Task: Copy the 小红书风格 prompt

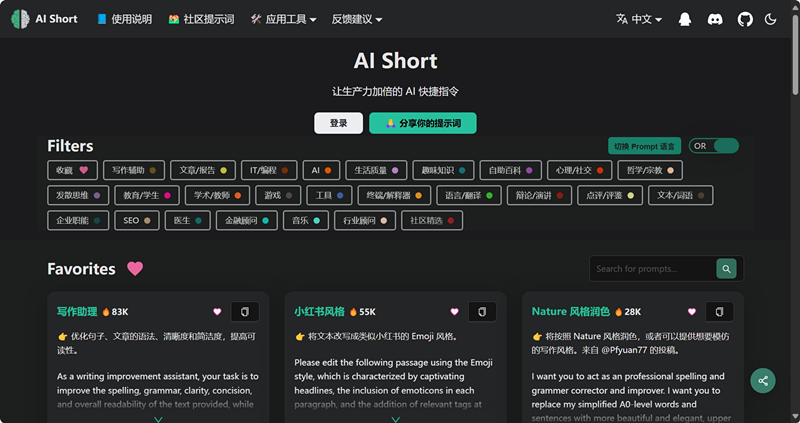Action: tap(482, 312)
